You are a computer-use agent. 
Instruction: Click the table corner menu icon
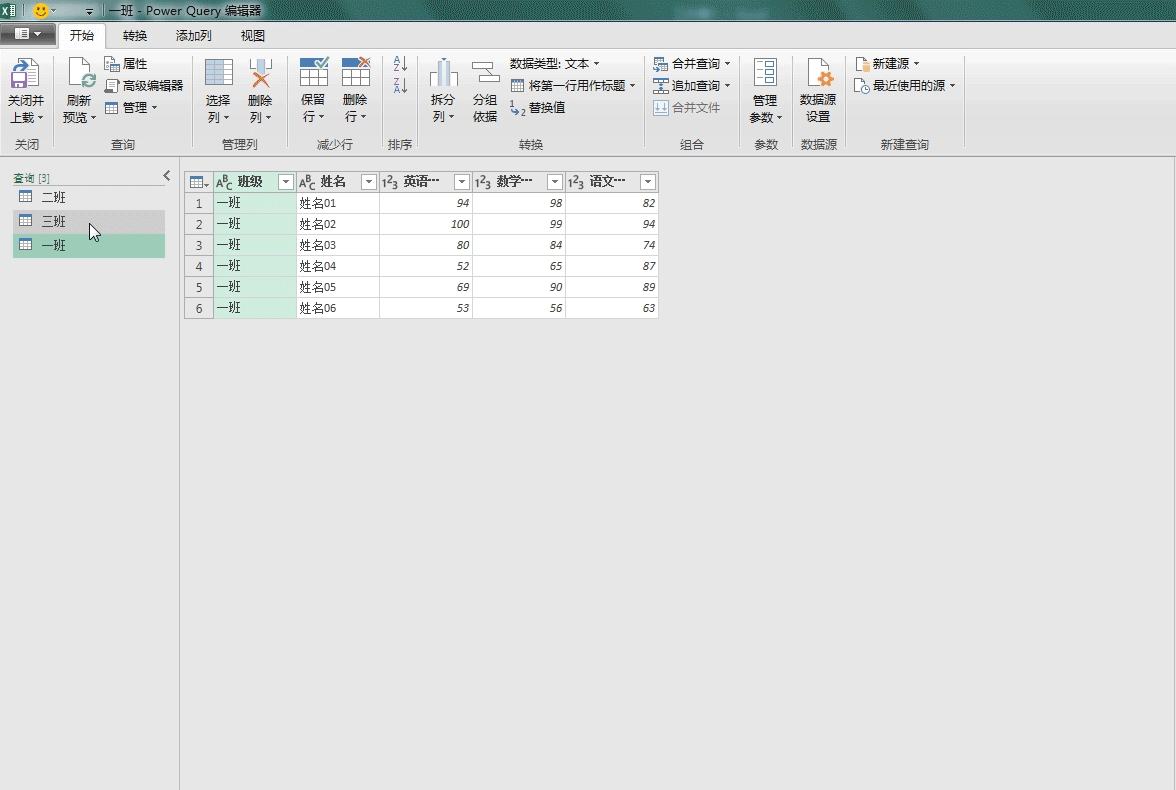[x=198, y=182]
